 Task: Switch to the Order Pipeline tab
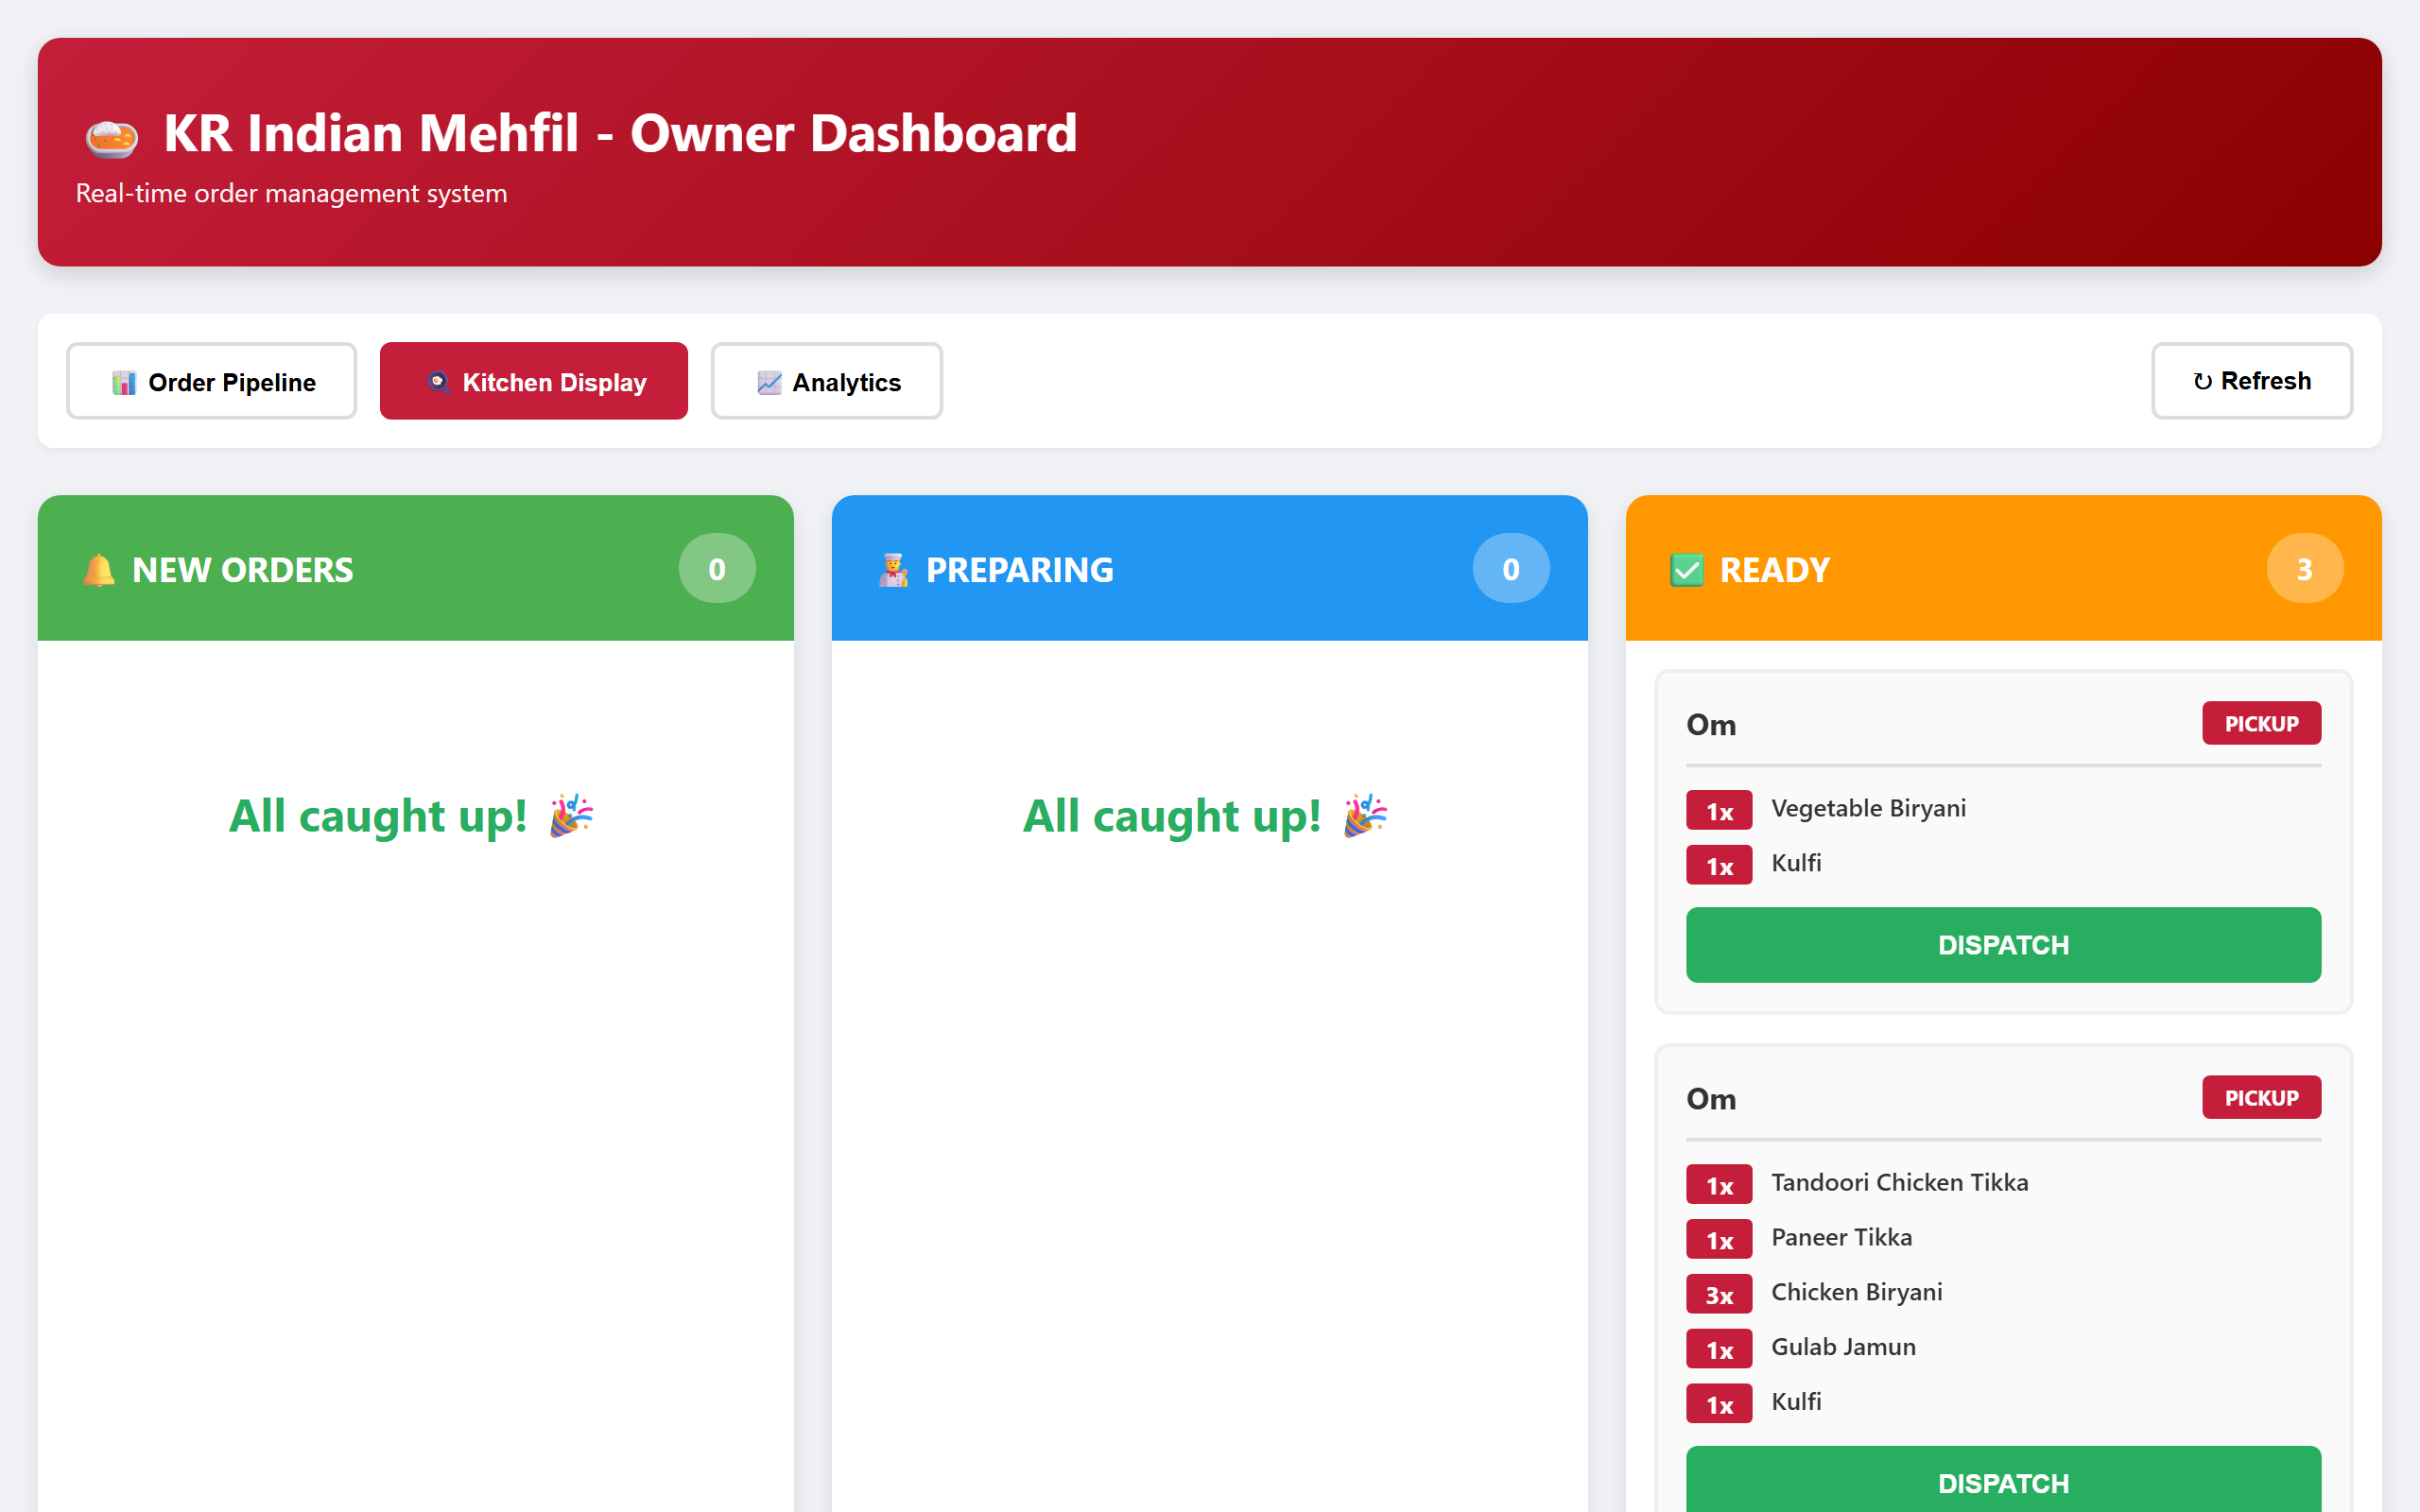pos(211,381)
